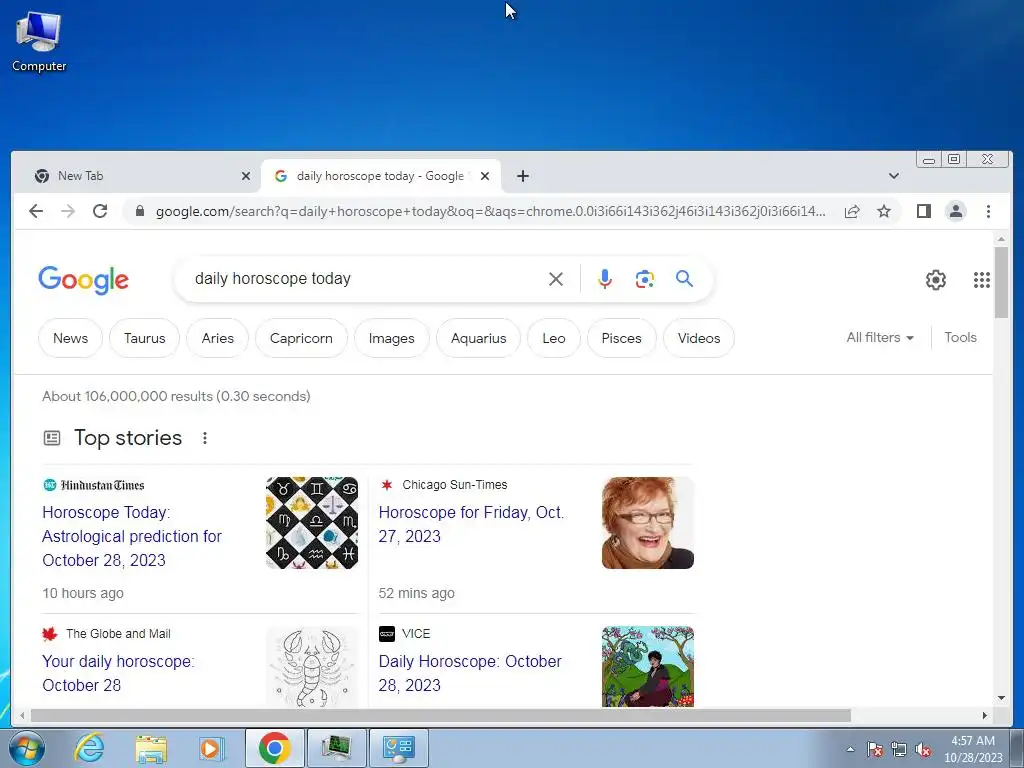Click the network tray icon
1024x768 pixels.
tap(899, 750)
